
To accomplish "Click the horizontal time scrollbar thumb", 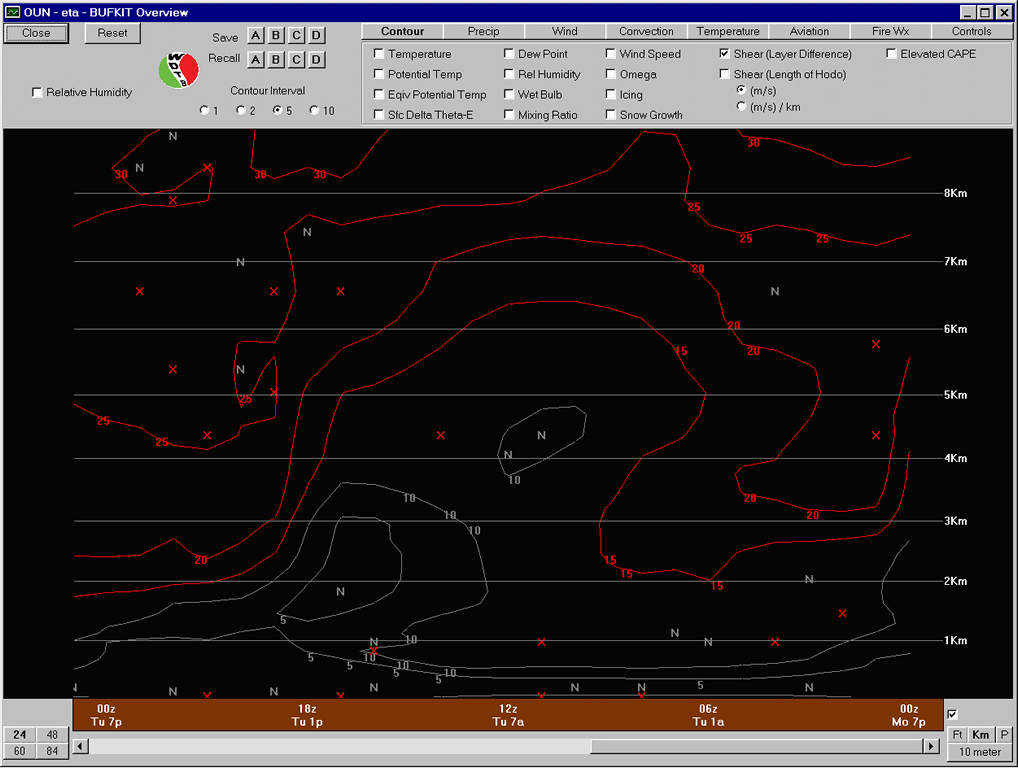I will 757,746.
